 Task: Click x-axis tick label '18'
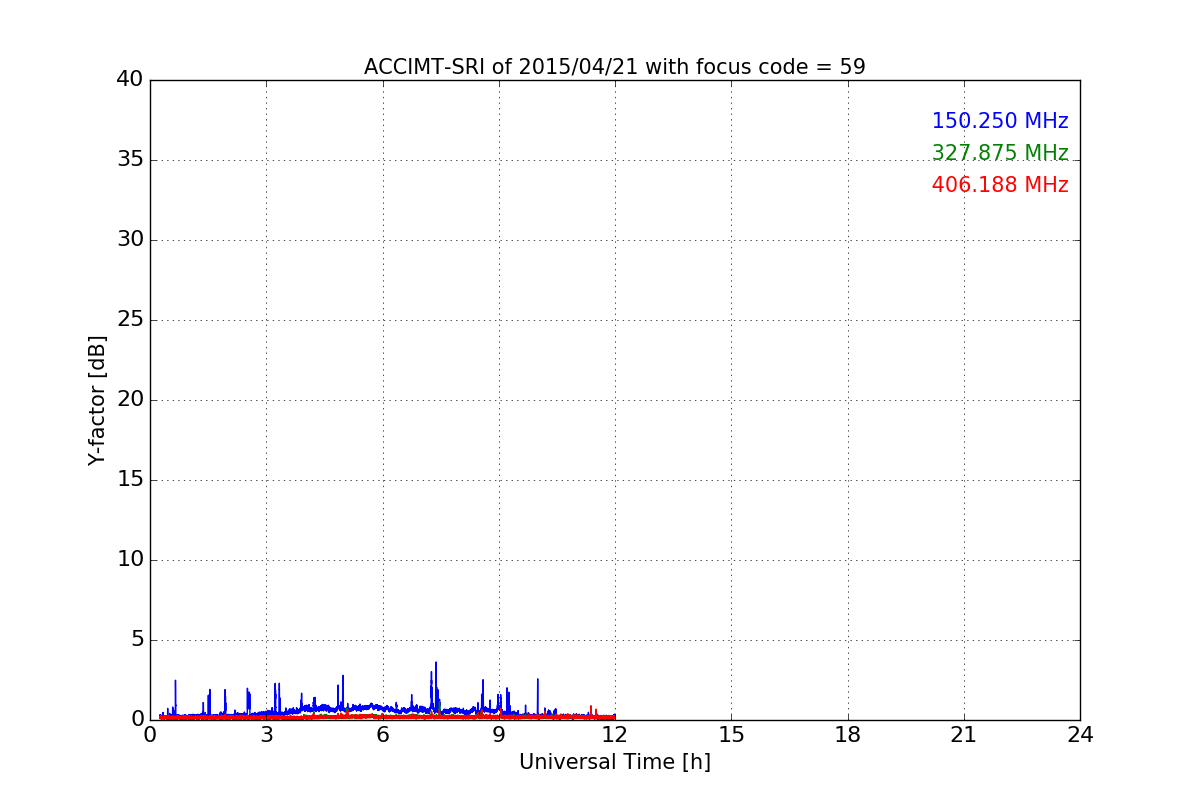[x=848, y=735]
